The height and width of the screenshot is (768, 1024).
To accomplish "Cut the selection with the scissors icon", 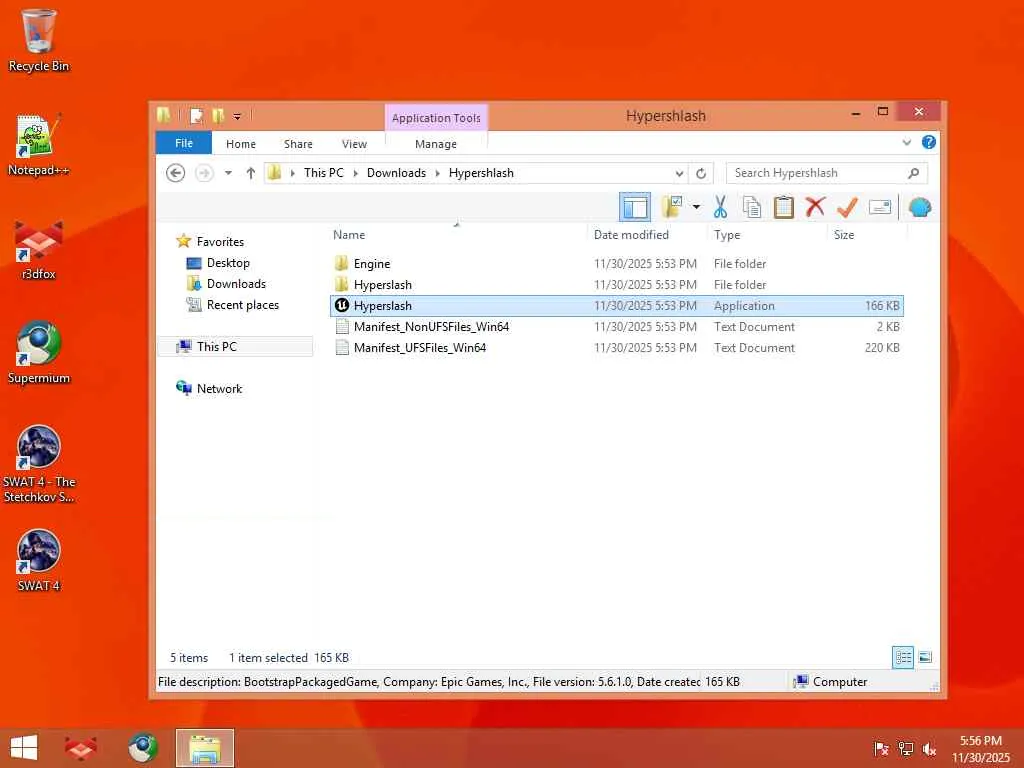I will click(x=720, y=207).
